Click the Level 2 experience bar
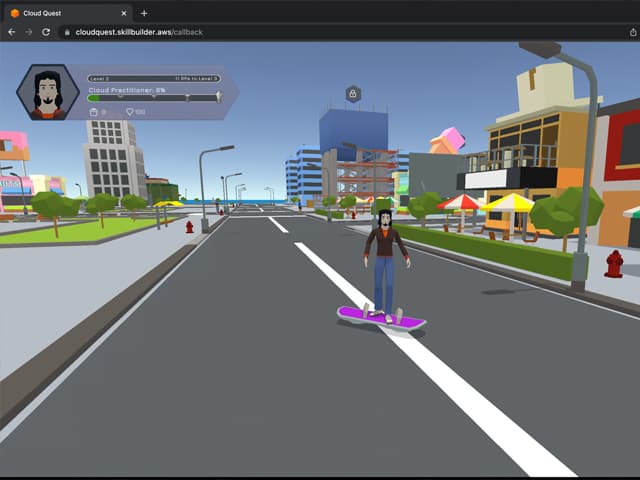 (150, 77)
